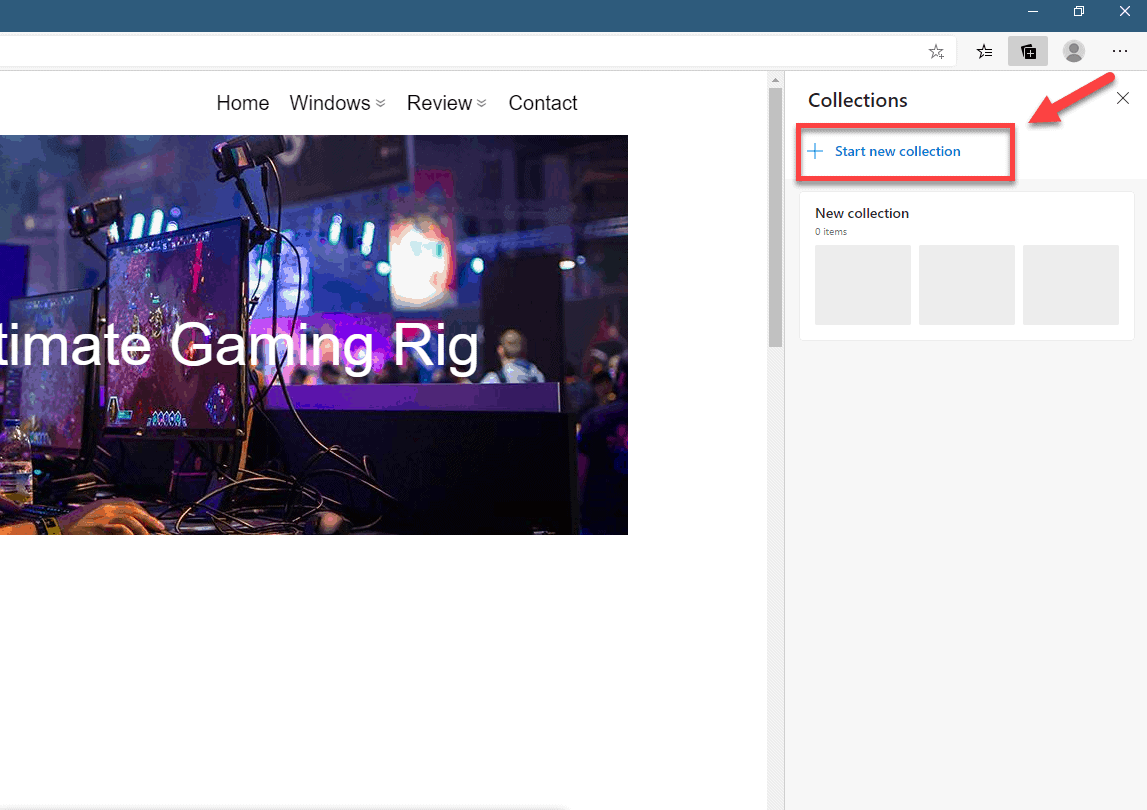The width and height of the screenshot is (1147, 810).
Task: Click Start new collection
Action: pos(897,151)
